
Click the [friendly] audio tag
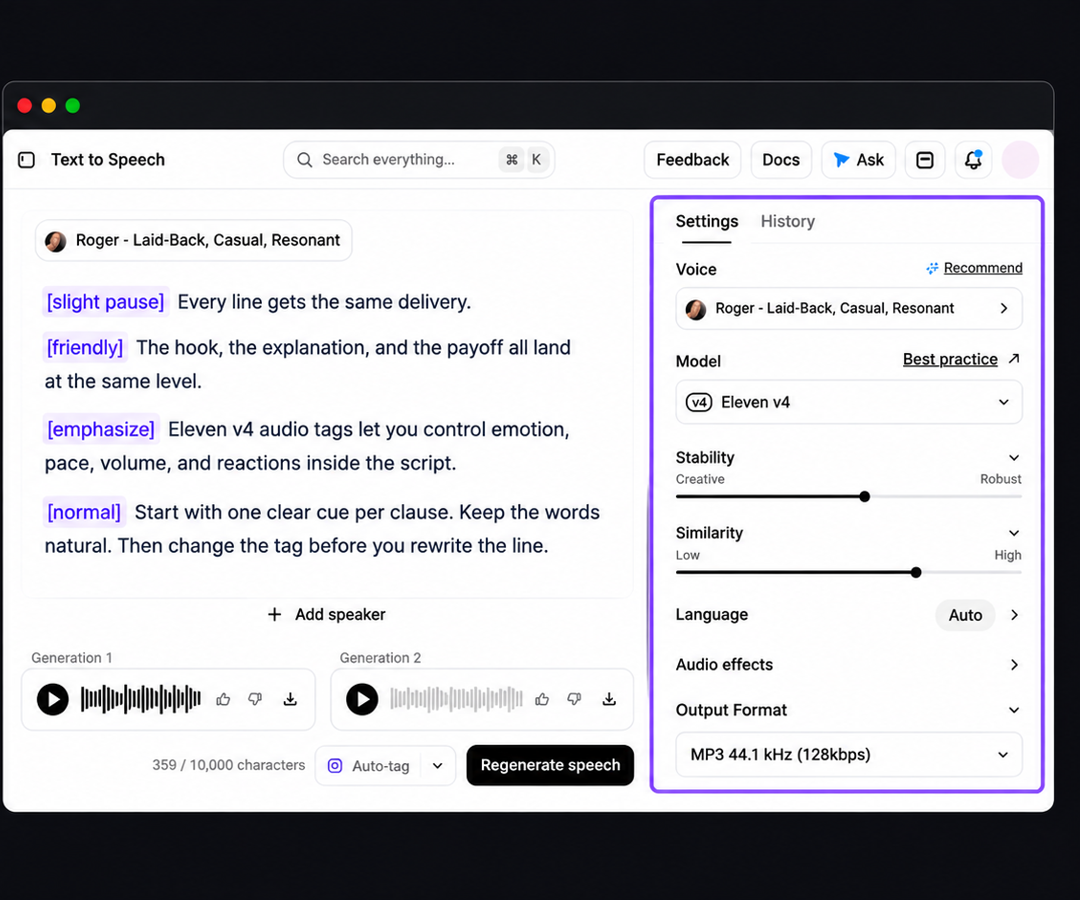pyautogui.click(x=85, y=347)
